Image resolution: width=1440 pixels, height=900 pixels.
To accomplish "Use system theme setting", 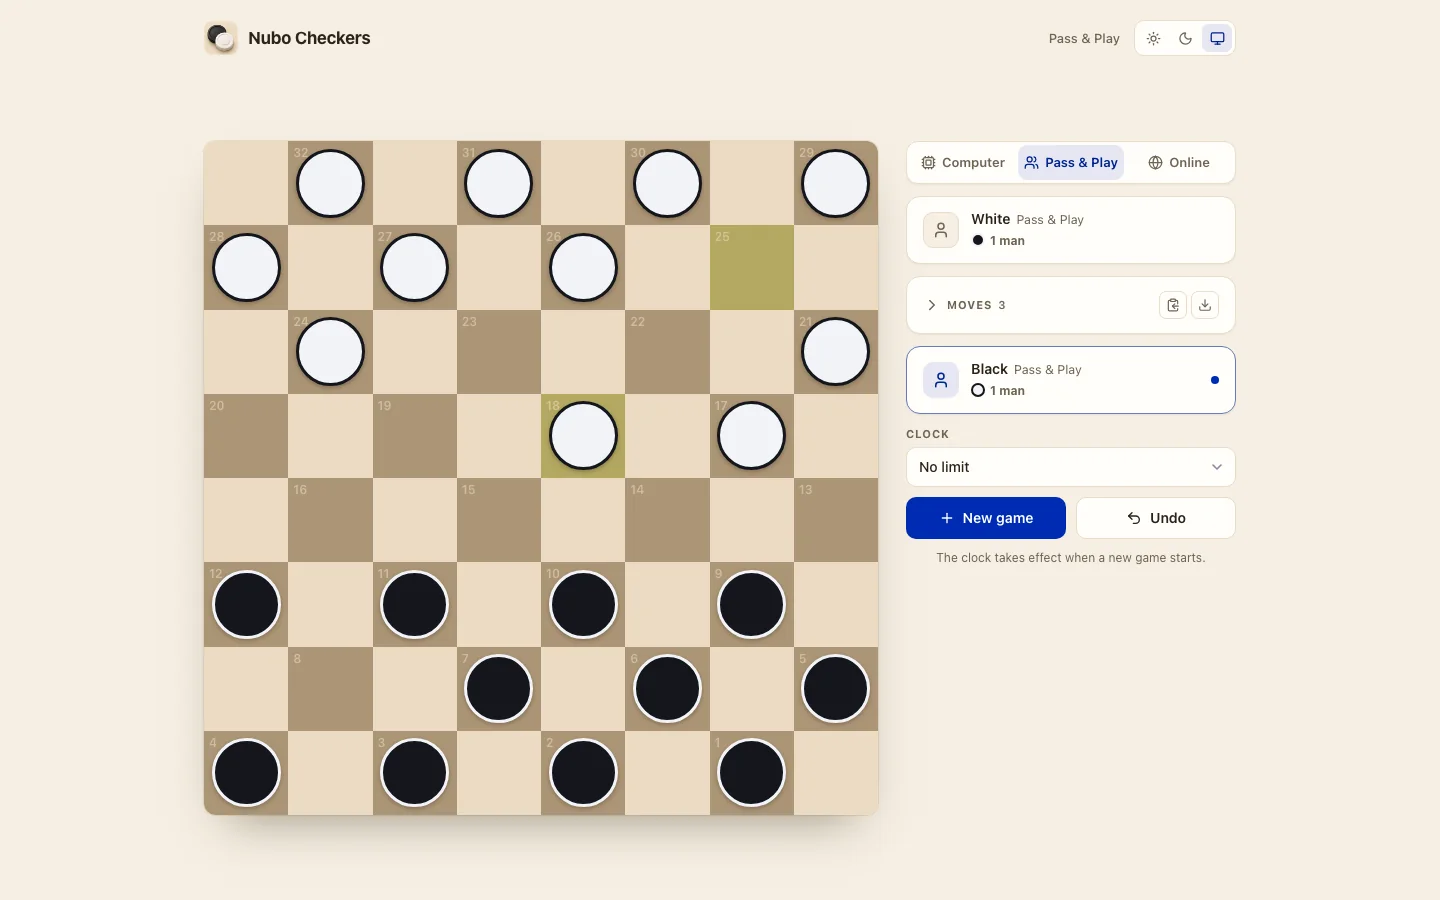I will [1217, 39].
